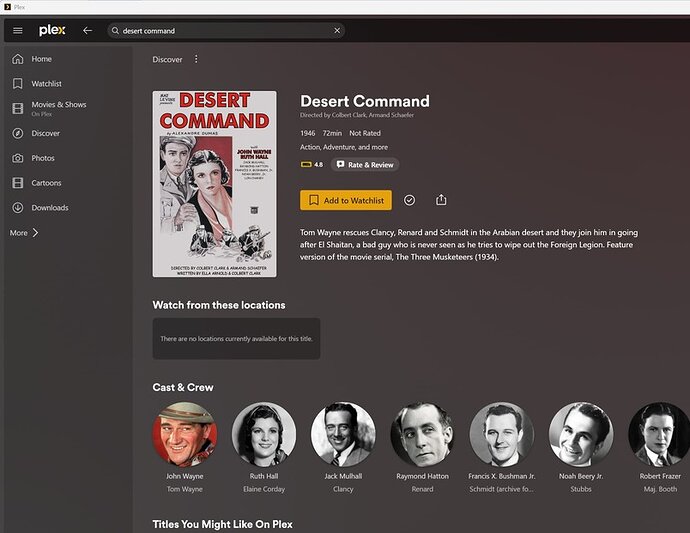Open the three-dot options menu near Discover
This screenshot has width=690, height=533.
point(196,59)
